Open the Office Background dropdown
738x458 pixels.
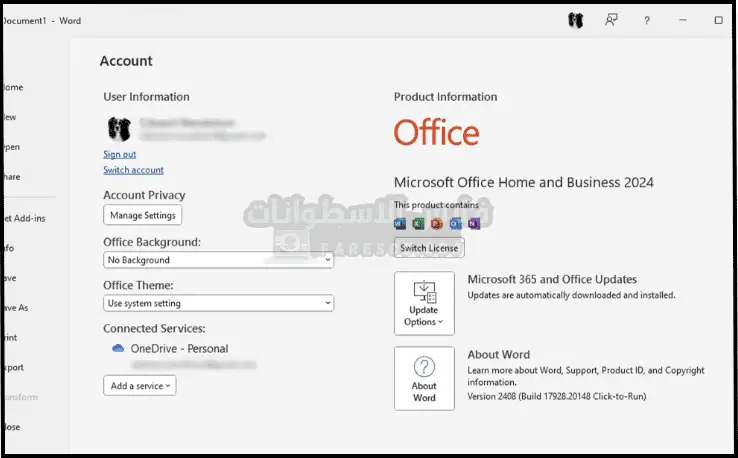(218, 260)
